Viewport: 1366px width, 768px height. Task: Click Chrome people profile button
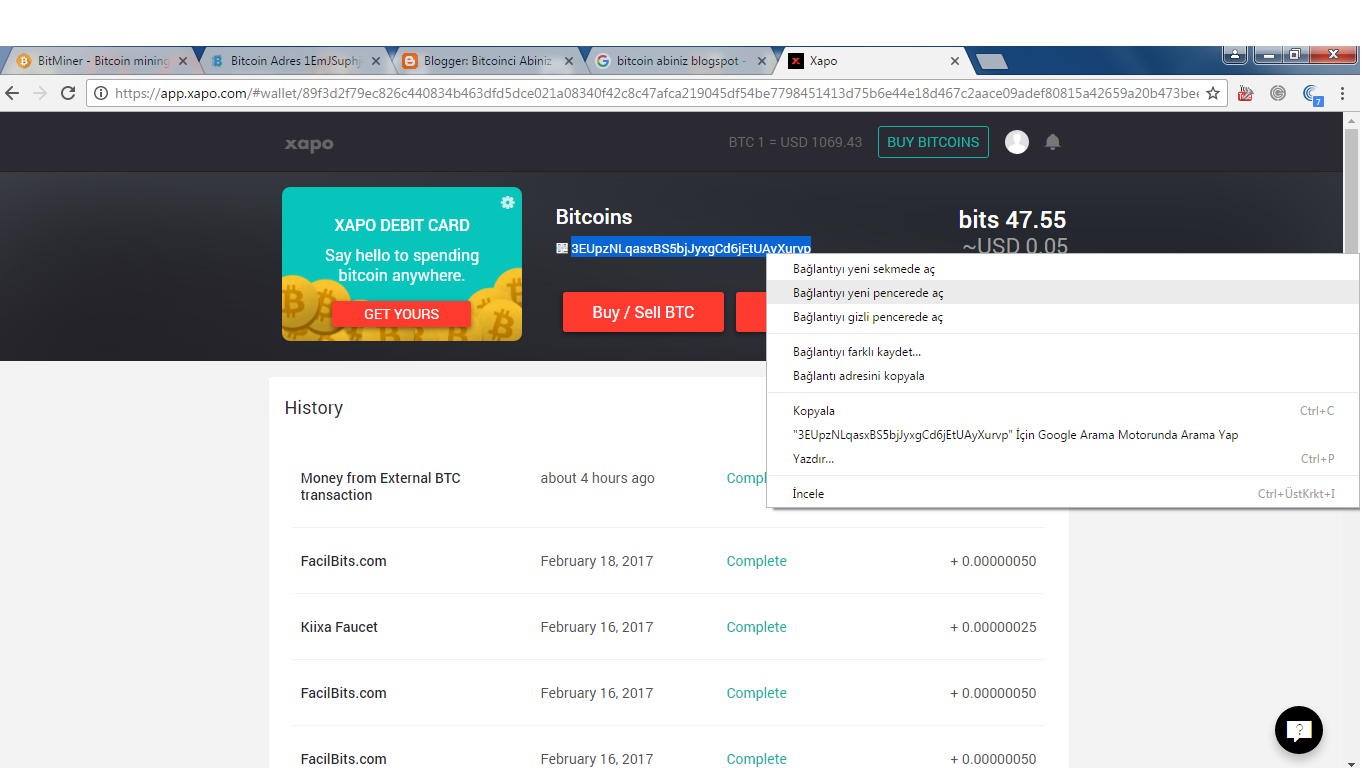coord(1236,54)
